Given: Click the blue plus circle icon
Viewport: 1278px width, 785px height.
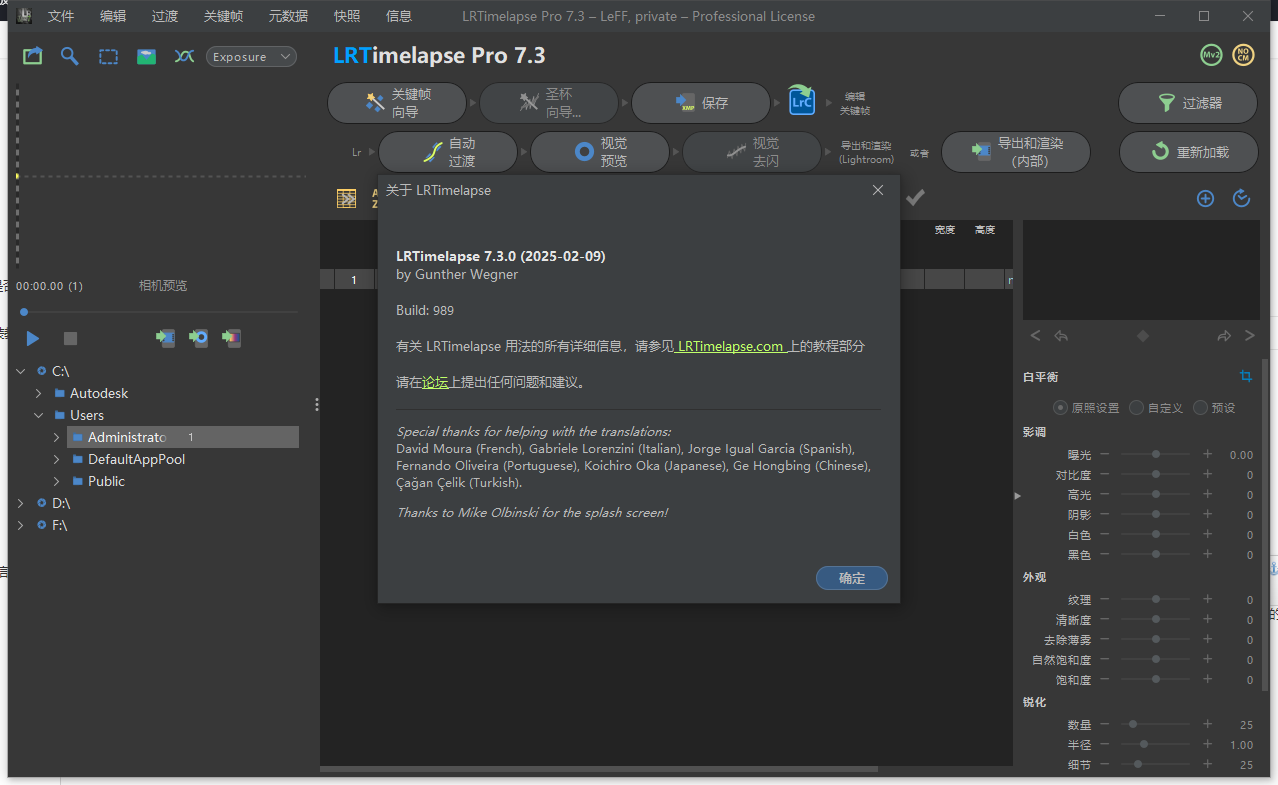Looking at the screenshot, I should [x=1205, y=198].
